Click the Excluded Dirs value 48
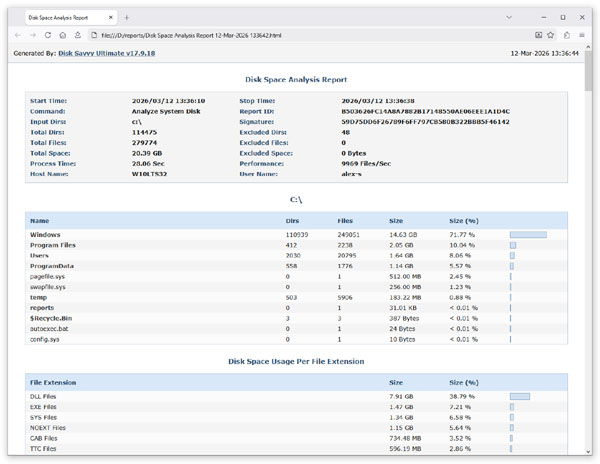600x464 pixels. pos(346,132)
